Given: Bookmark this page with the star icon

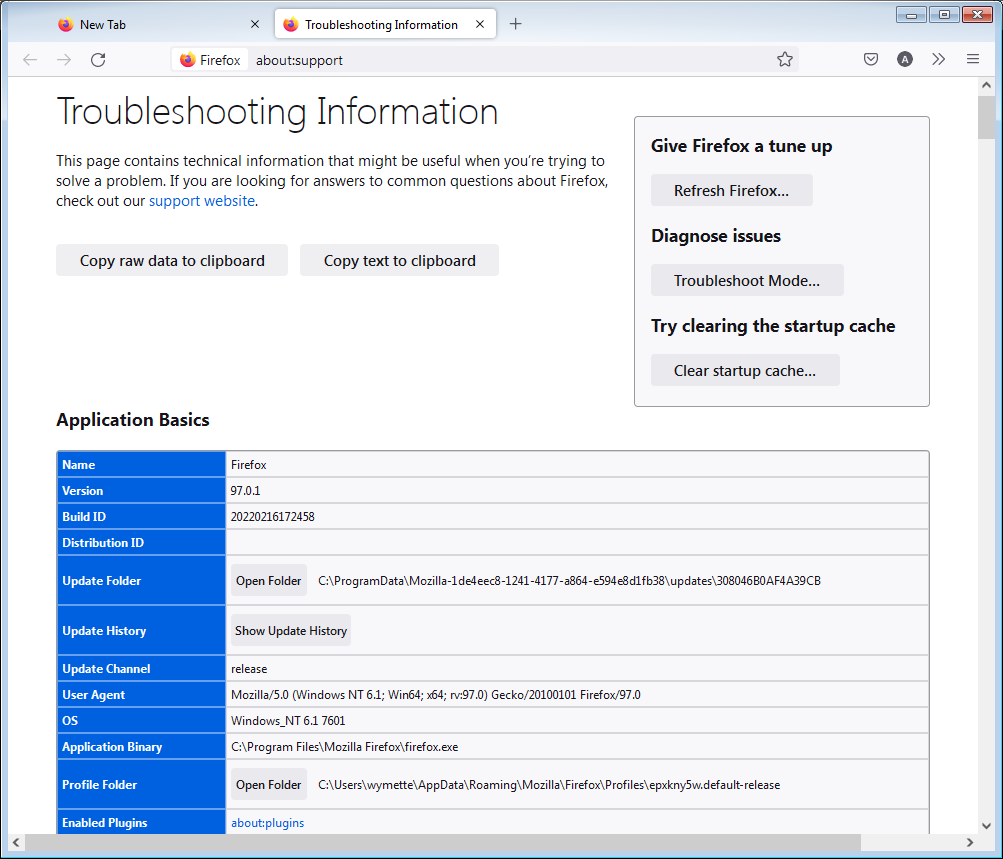Looking at the screenshot, I should pos(785,59).
